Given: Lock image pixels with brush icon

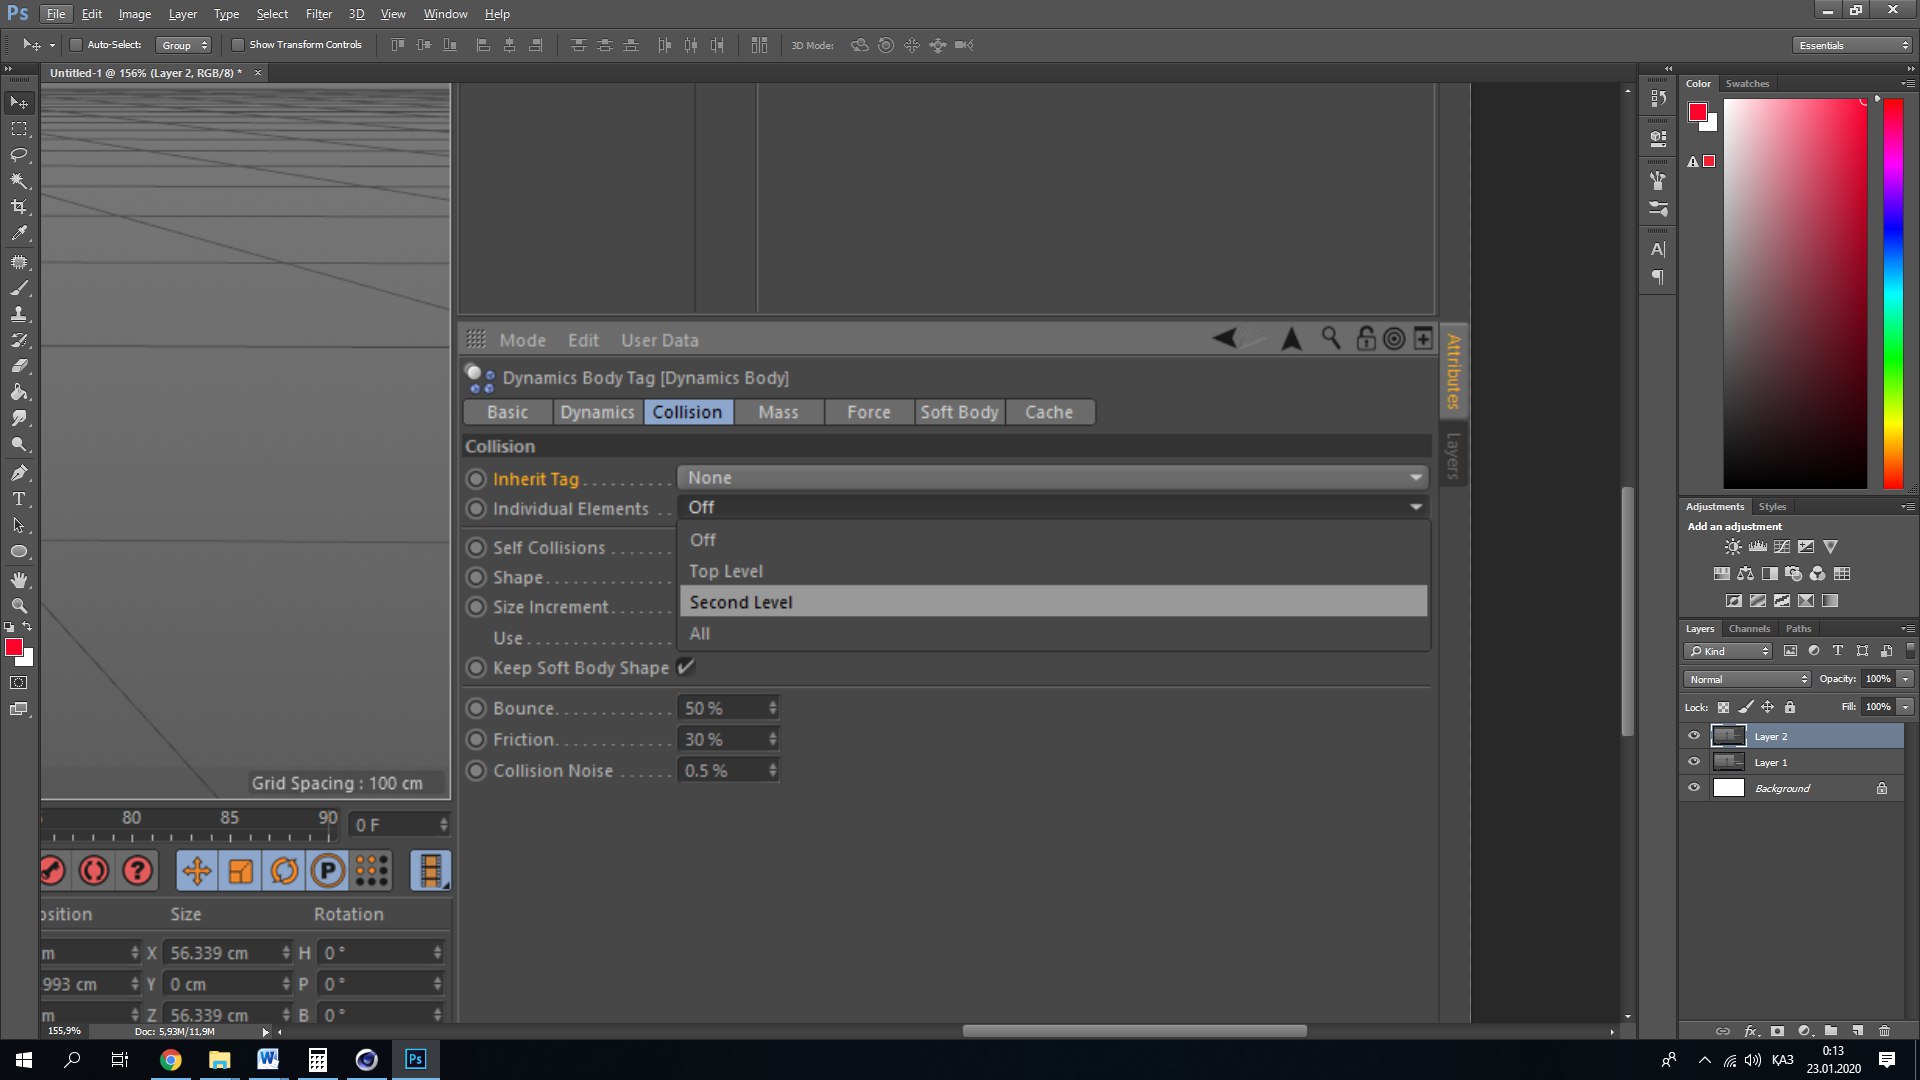Looking at the screenshot, I should tap(1746, 707).
